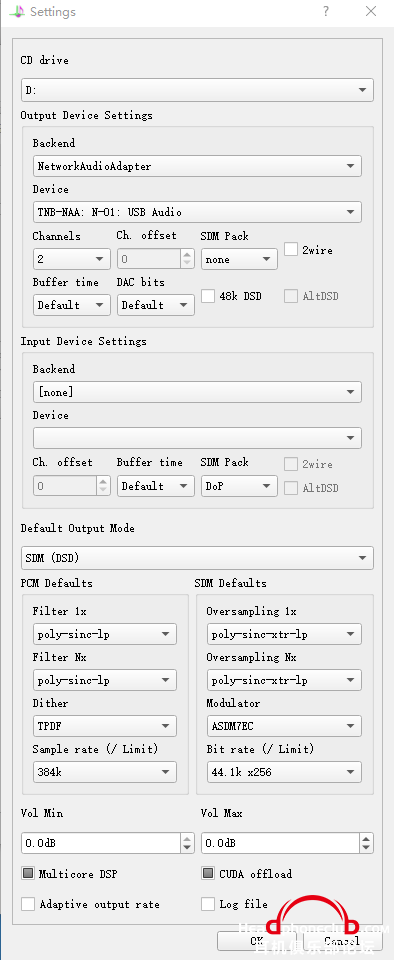
Task: Open the CD drive dropdown
Action: click(x=197, y=90)
